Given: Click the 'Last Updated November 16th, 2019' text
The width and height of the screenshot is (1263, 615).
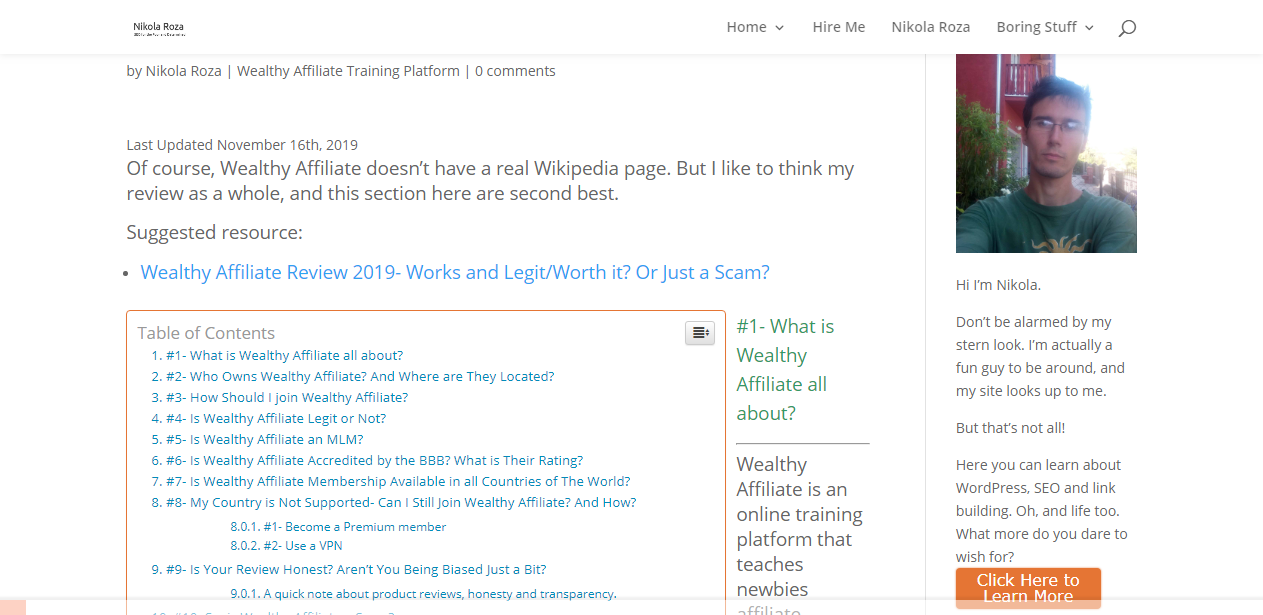Looking at the screenshot, I should [242, 145].
